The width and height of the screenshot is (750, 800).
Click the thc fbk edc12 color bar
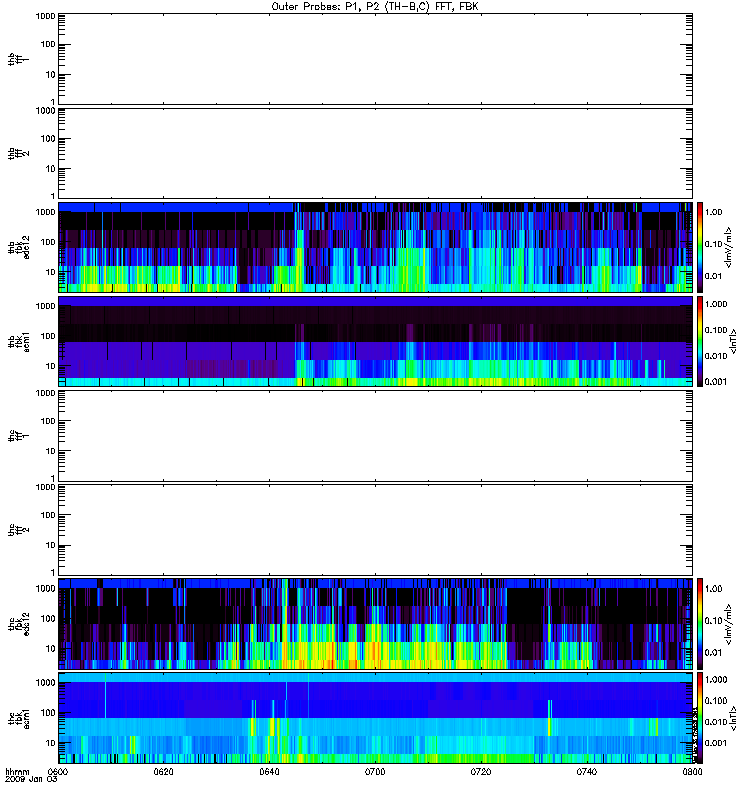[699, 623]
